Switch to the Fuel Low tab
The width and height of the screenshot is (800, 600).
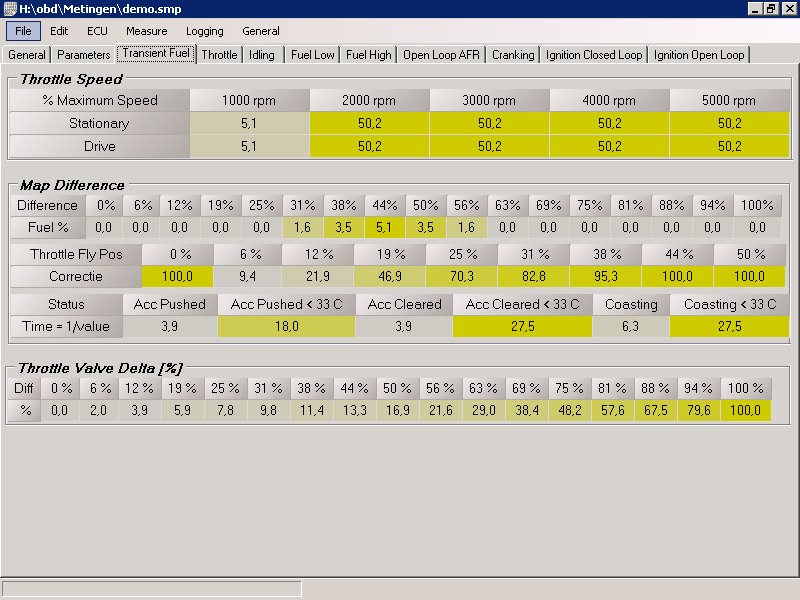point(312,55)
